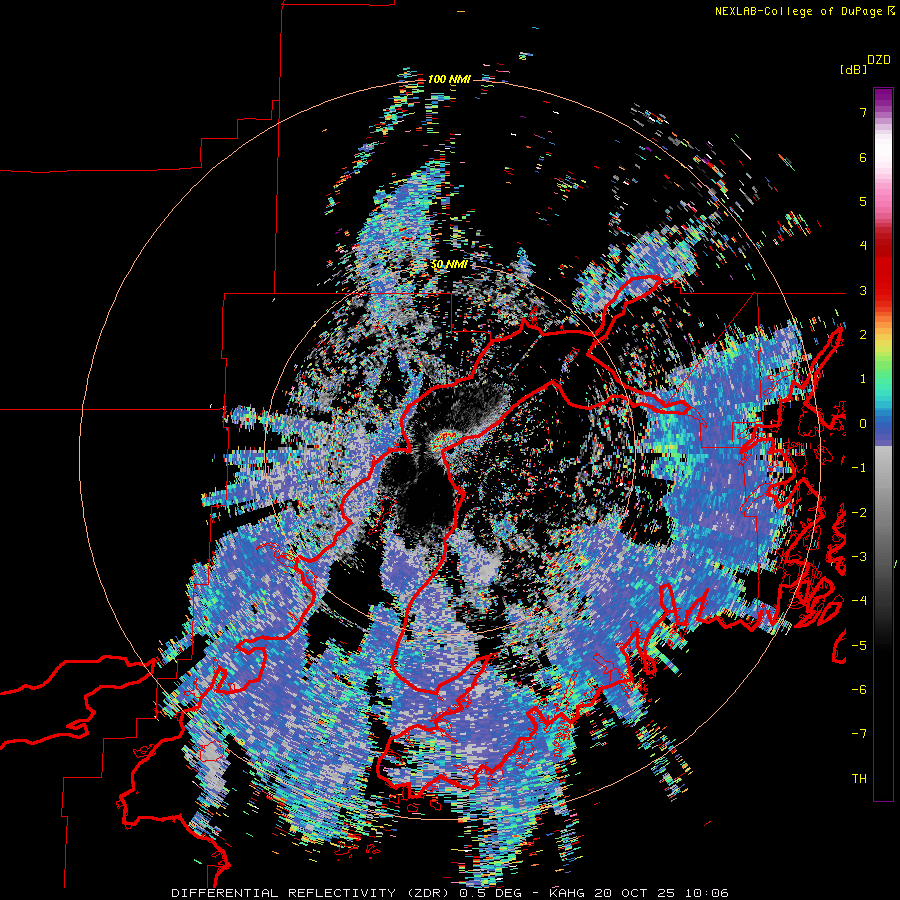Screen dimensions: 900x900
Task: Click the 7 dB value on color scale
Action: pyautogui.click(x=863, y=112)
